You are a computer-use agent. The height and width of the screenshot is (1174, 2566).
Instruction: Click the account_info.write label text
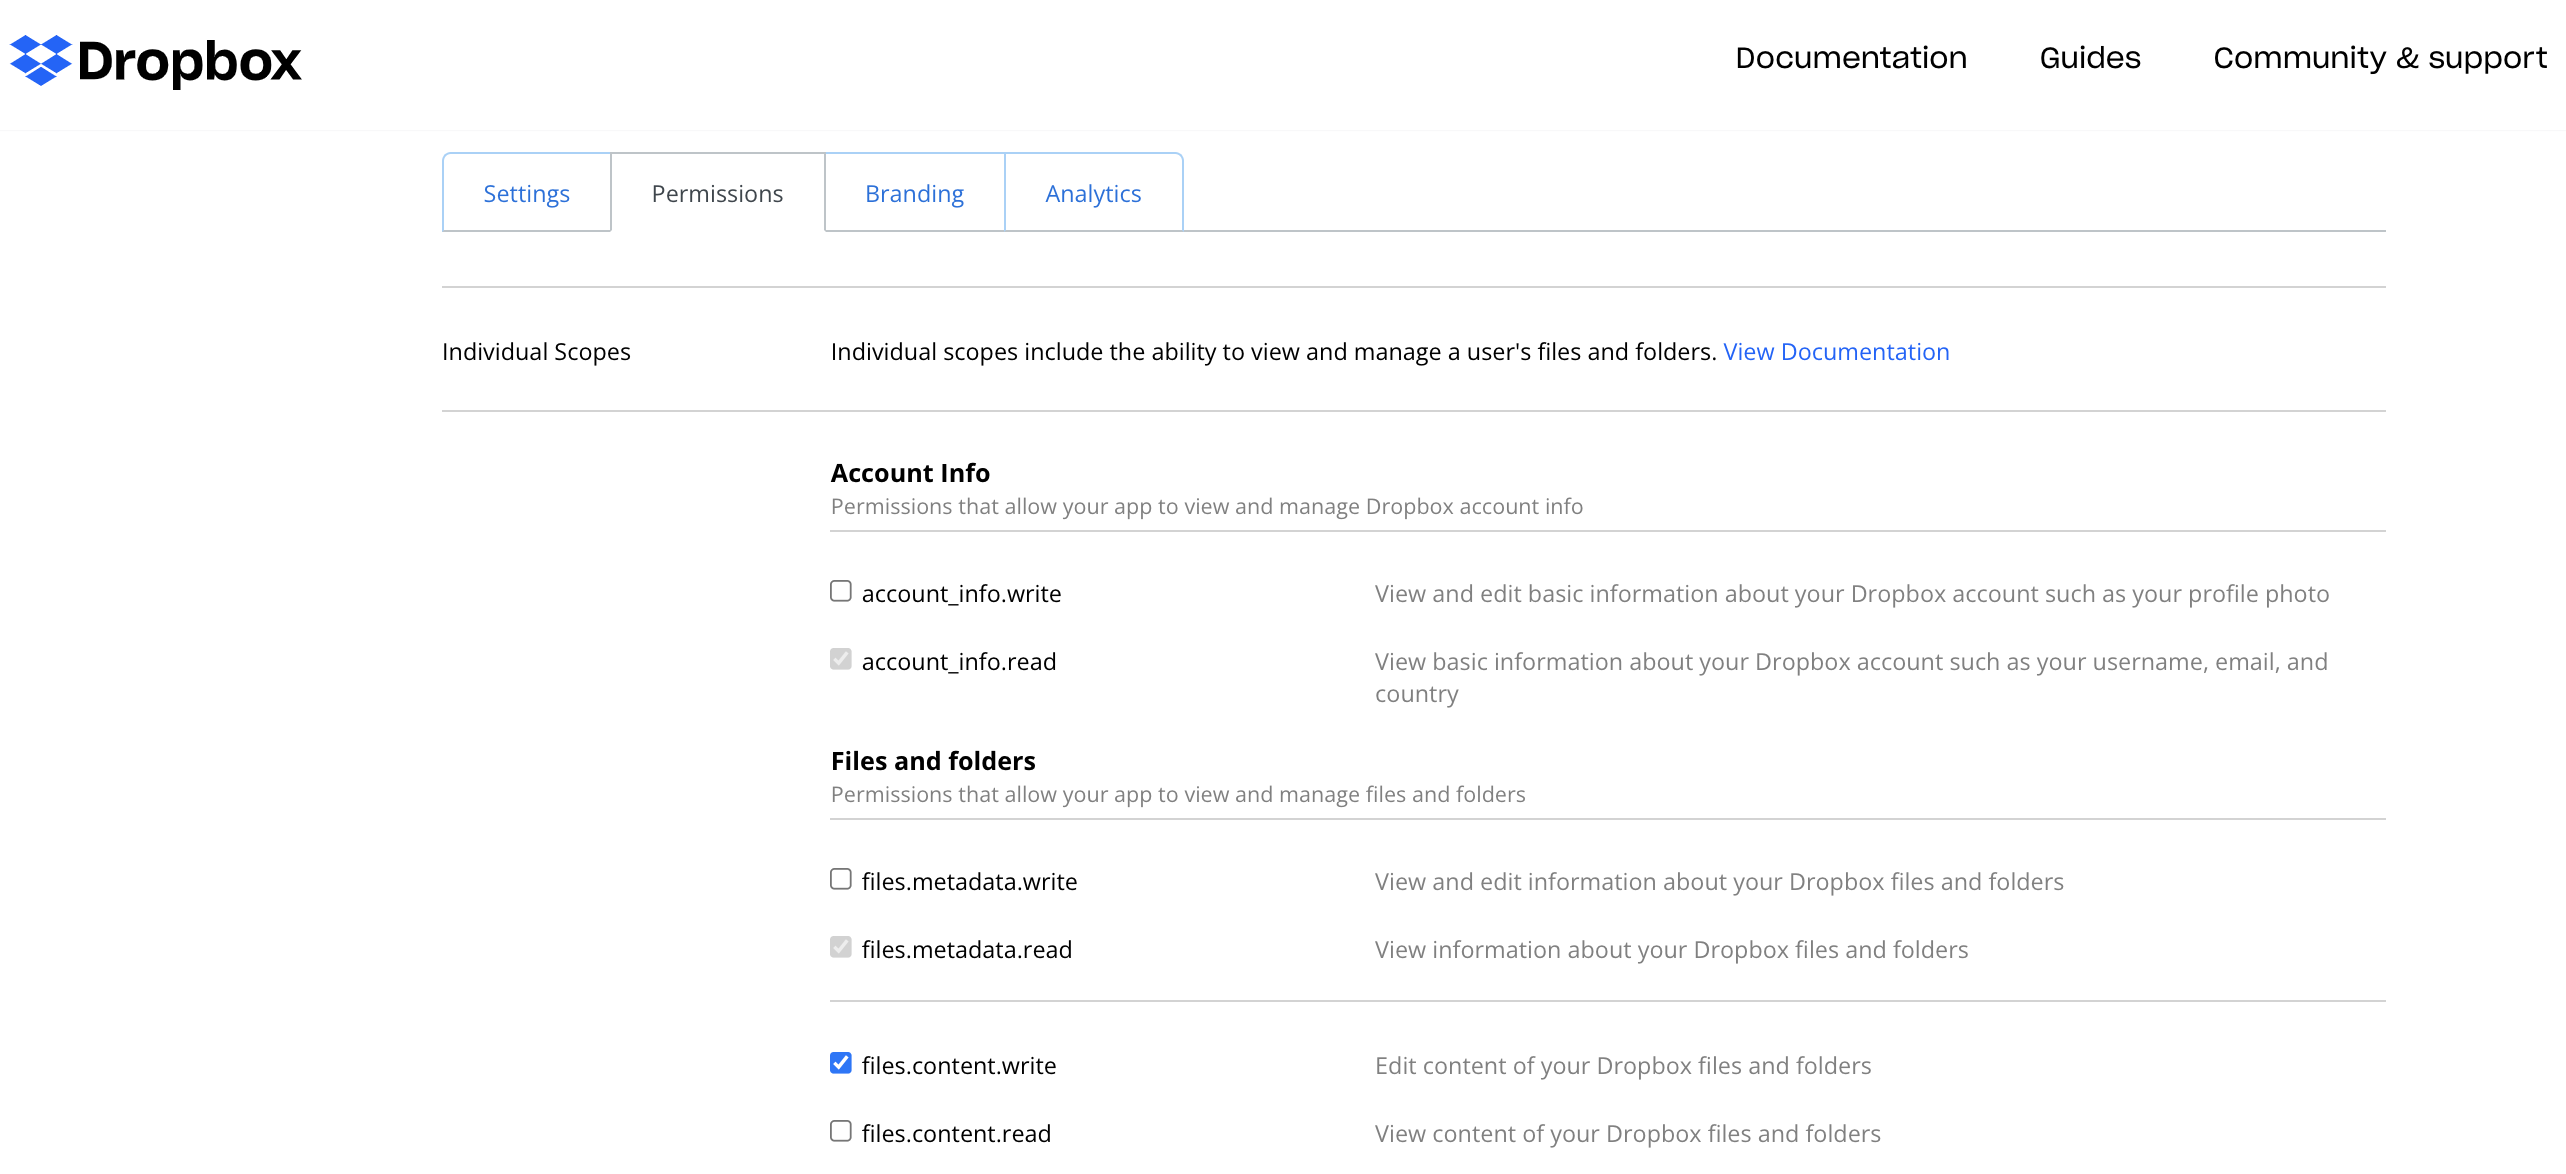coord(961,593)
